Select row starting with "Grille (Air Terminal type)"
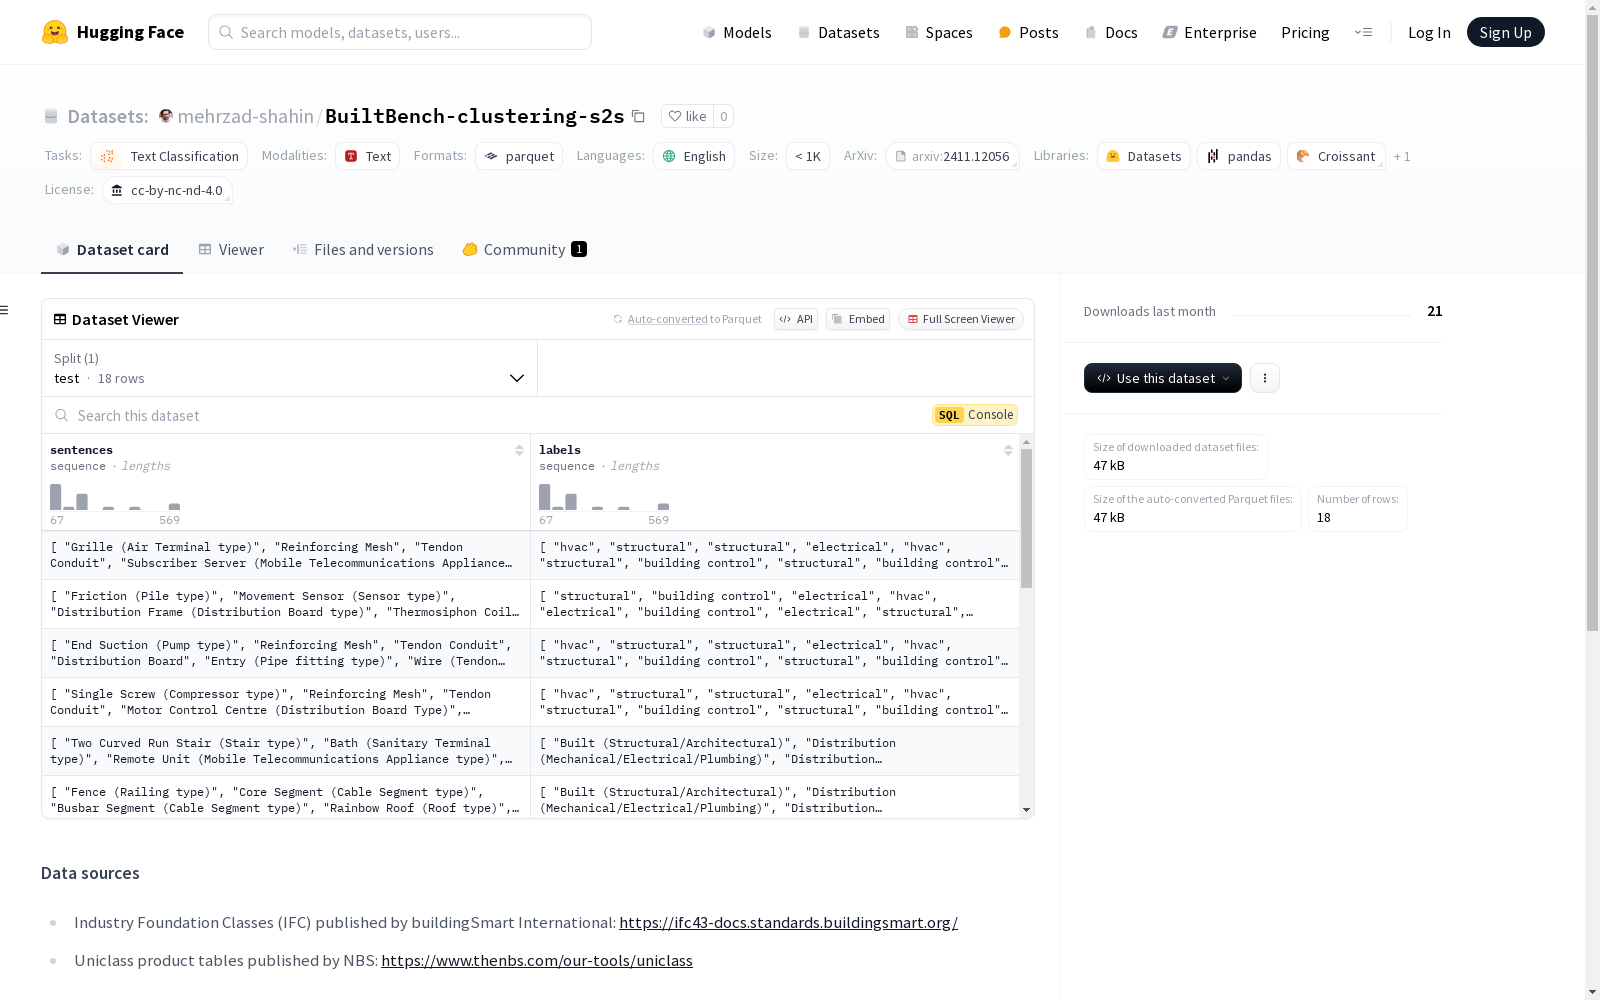Viewport: 1600px width, 1000px height. tap(530, 555)
